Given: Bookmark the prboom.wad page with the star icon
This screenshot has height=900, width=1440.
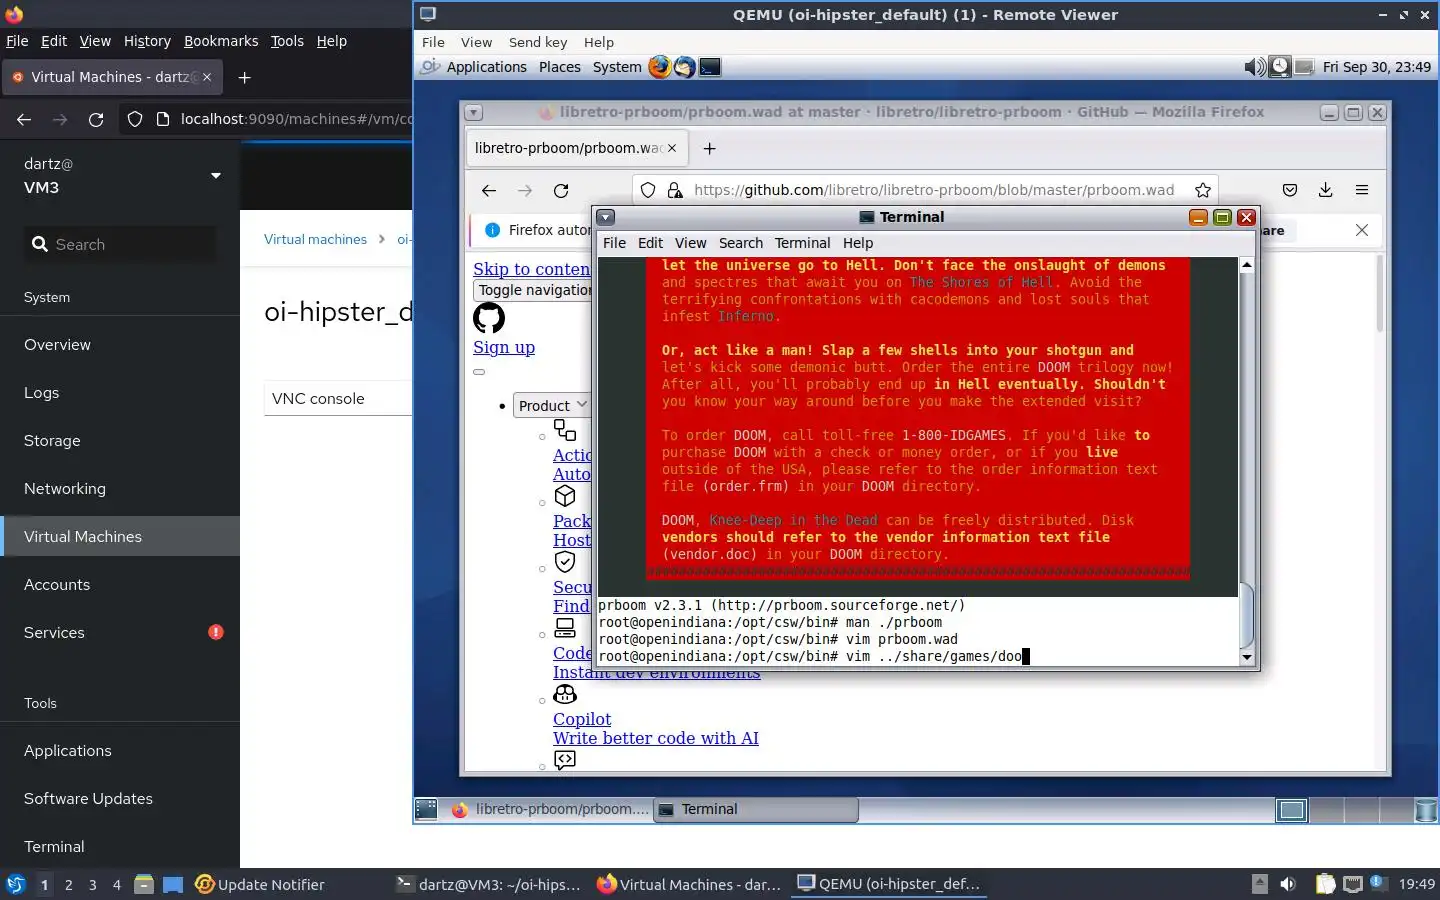Looking at the screenshot, I should (1203, 190).
